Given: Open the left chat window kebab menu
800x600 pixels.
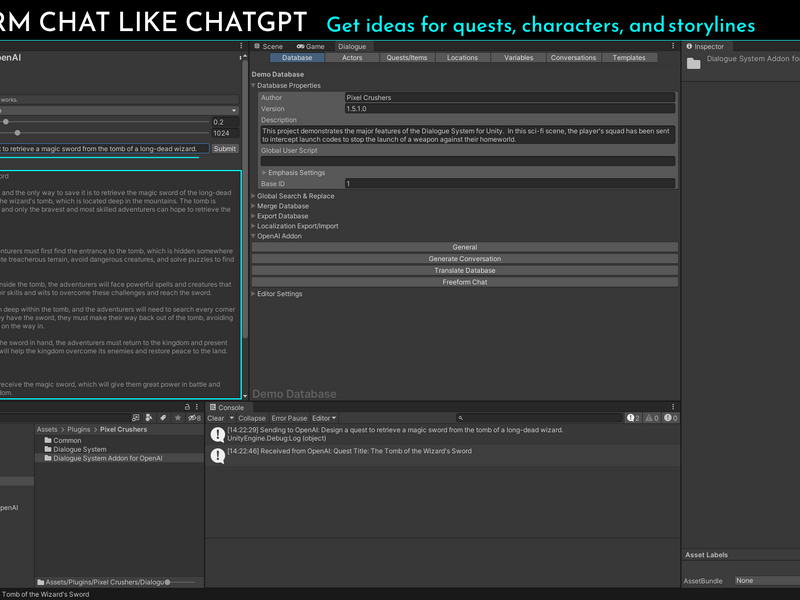Looking at the screenshot, I should [241, 45].
